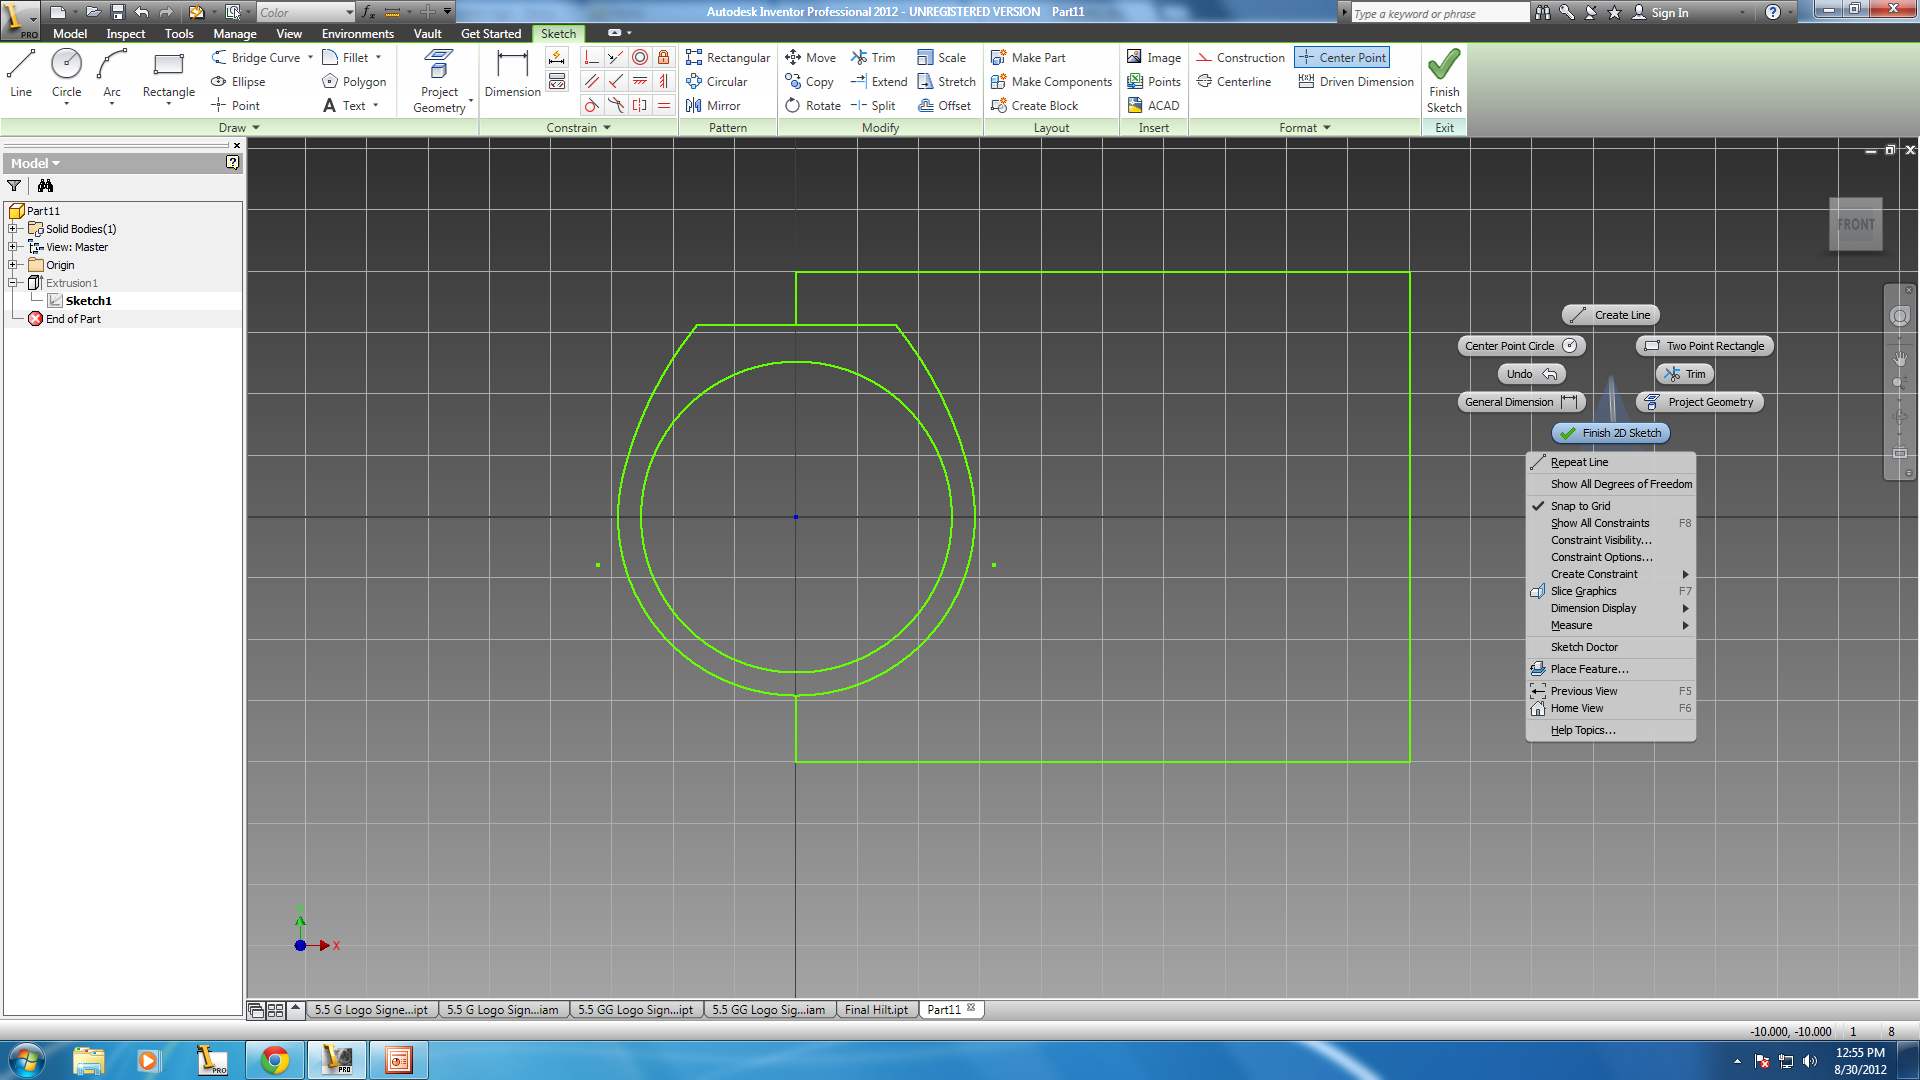The height and width of the screenshot is (1080, 1920).
Task: Insert an Image into the sketch
Action: (1154, 57)
